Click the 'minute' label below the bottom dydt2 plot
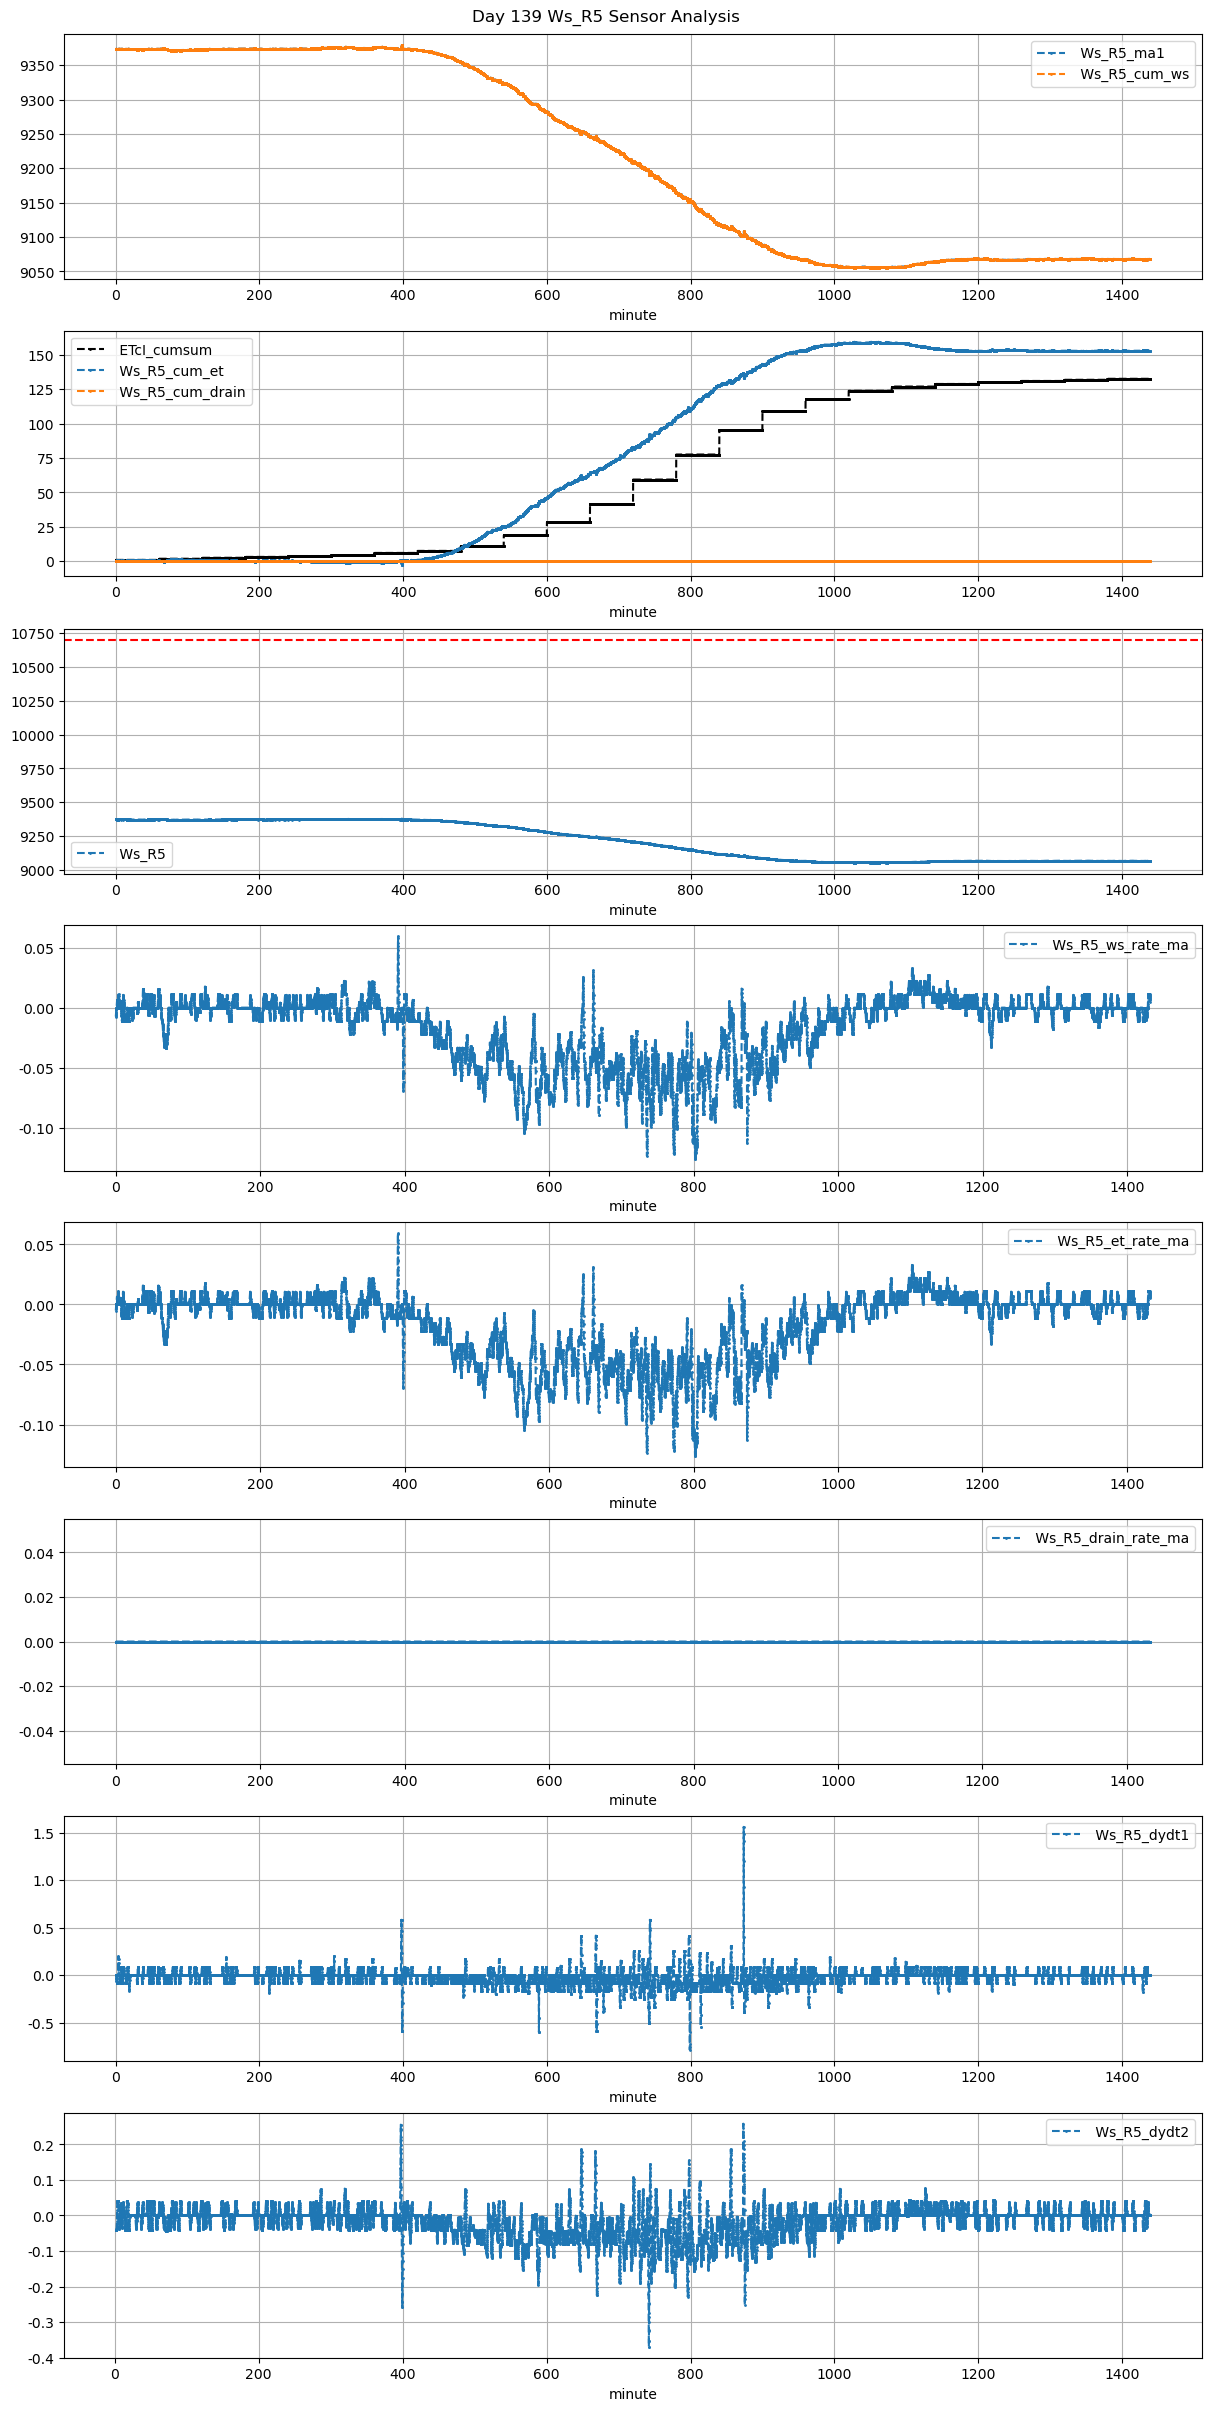This screenshot has height=2411, width=1211. click(x=633, y=2394)
